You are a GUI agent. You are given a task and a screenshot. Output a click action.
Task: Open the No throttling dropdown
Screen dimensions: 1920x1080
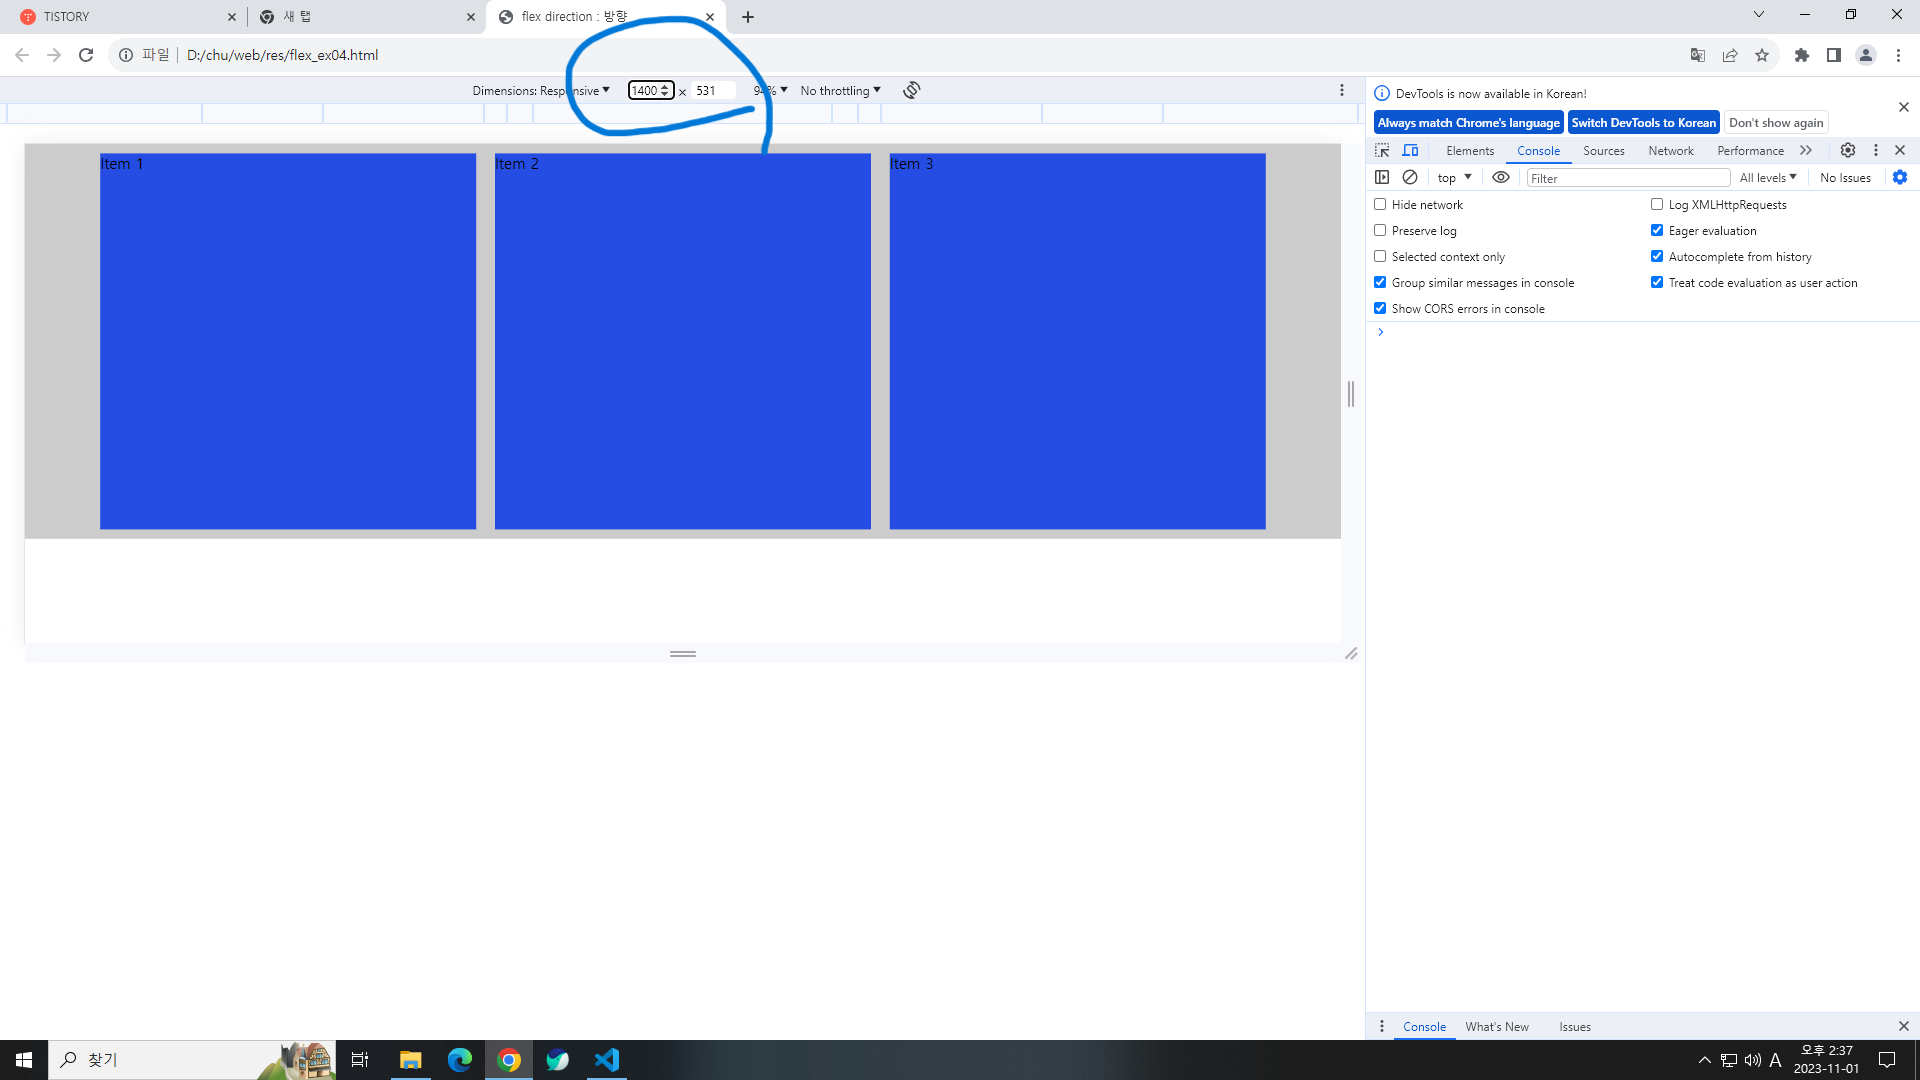[840, 90]
